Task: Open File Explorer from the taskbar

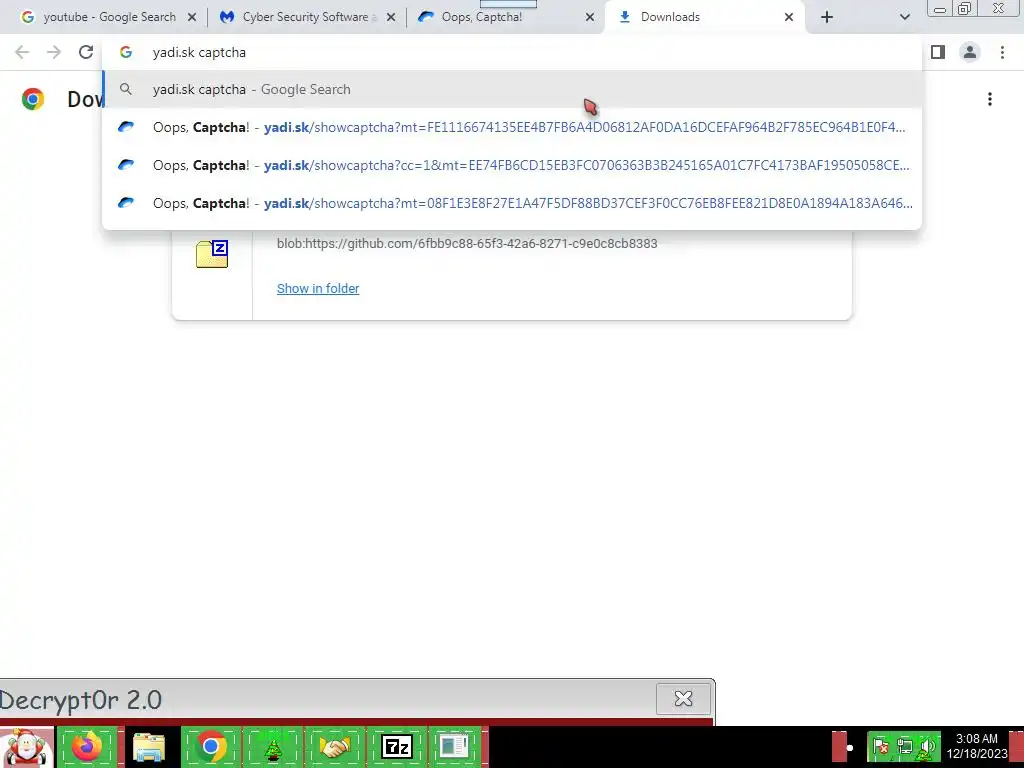Action: point(149,747)
